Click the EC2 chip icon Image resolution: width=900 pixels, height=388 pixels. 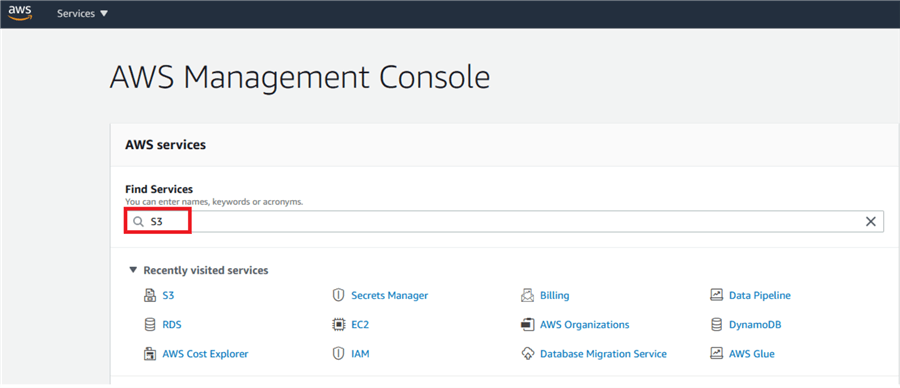338,325
